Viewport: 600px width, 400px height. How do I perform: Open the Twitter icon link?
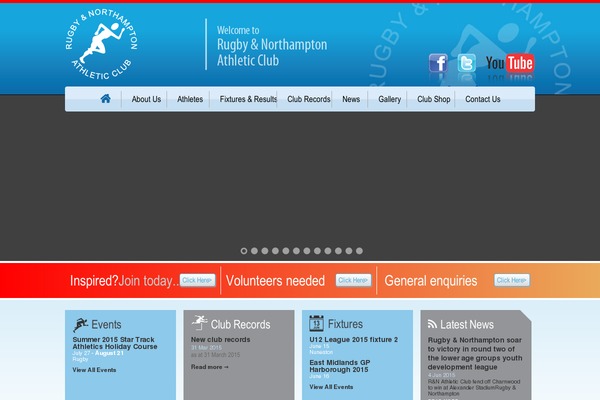(x=466, y=63)
